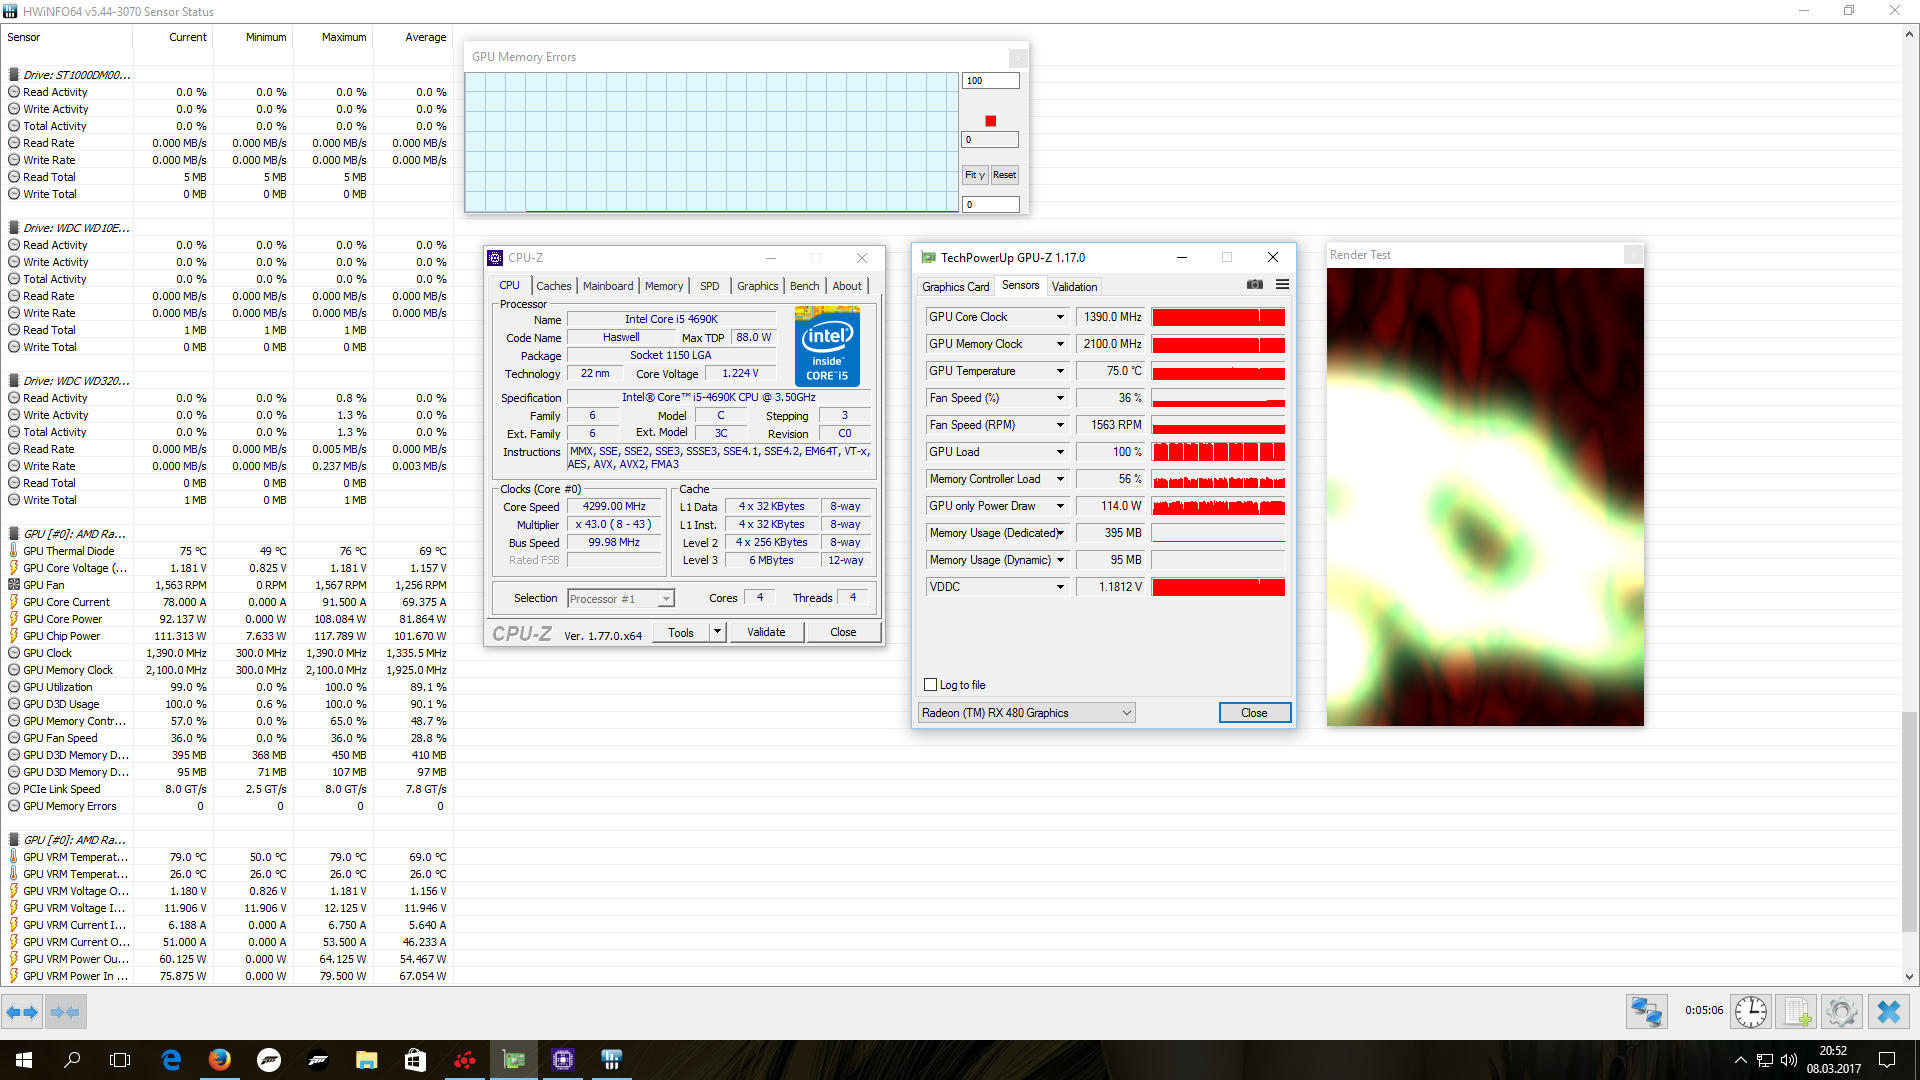This screenshot has width=1920, height=1080.
Task: Click the Fit y button
Action: pos(974,175)
